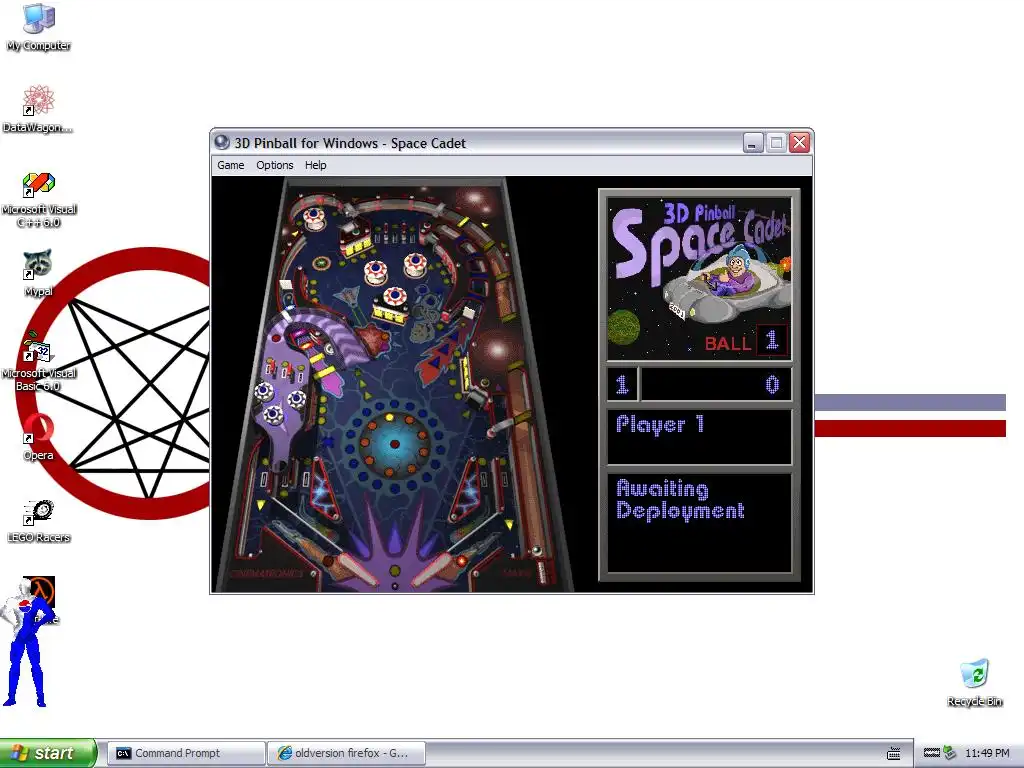Close the 3D Pinball window
The height and width of the screenshot is (768, 1024).
(x=799, y=142)
